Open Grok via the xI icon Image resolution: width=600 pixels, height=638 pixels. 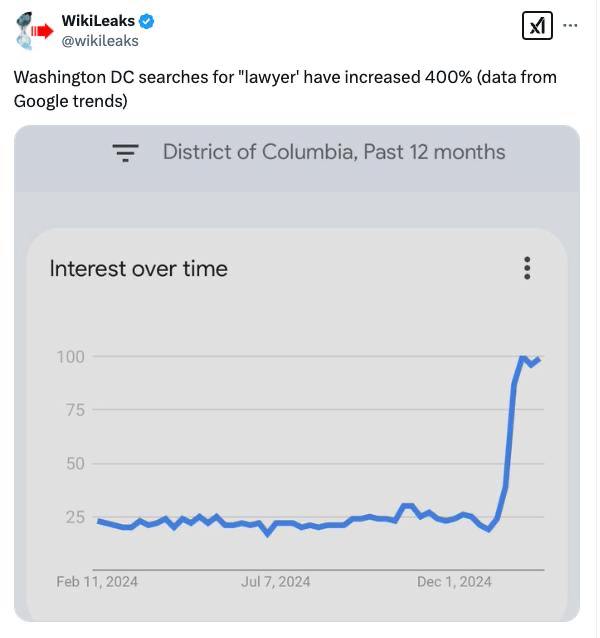tap(537, 26)
